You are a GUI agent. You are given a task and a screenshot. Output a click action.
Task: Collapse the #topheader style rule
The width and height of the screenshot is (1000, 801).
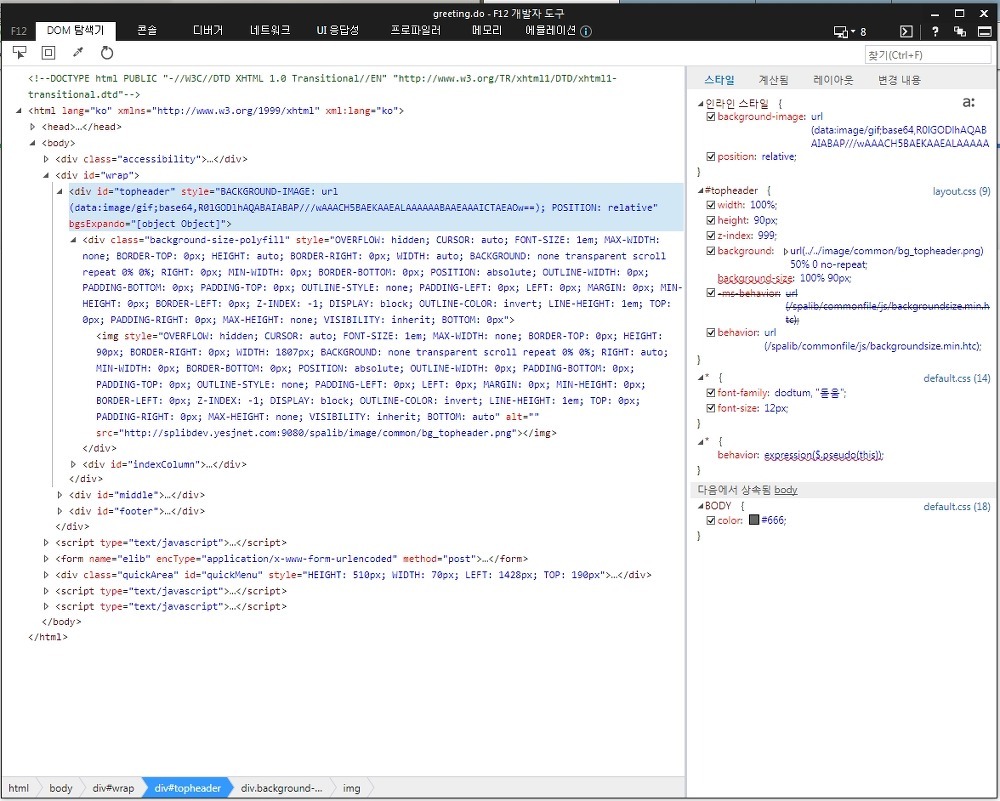pos(701,190)
